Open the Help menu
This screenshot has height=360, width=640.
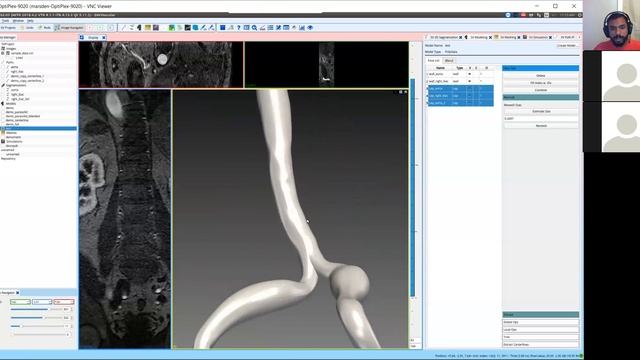(x=31, y=21)
